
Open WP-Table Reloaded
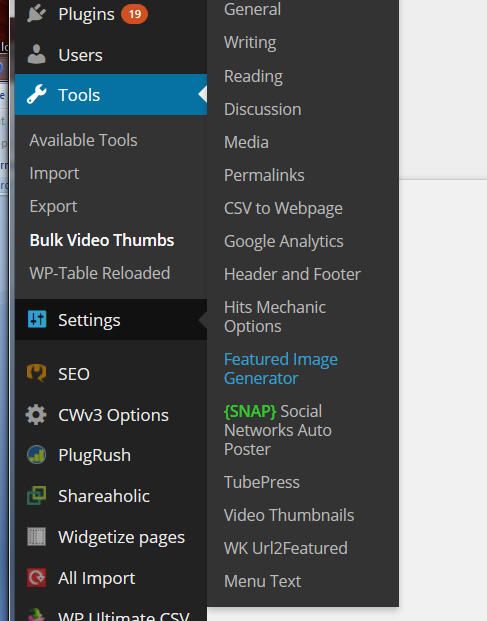pyautogui.click(x=100, y=273)
